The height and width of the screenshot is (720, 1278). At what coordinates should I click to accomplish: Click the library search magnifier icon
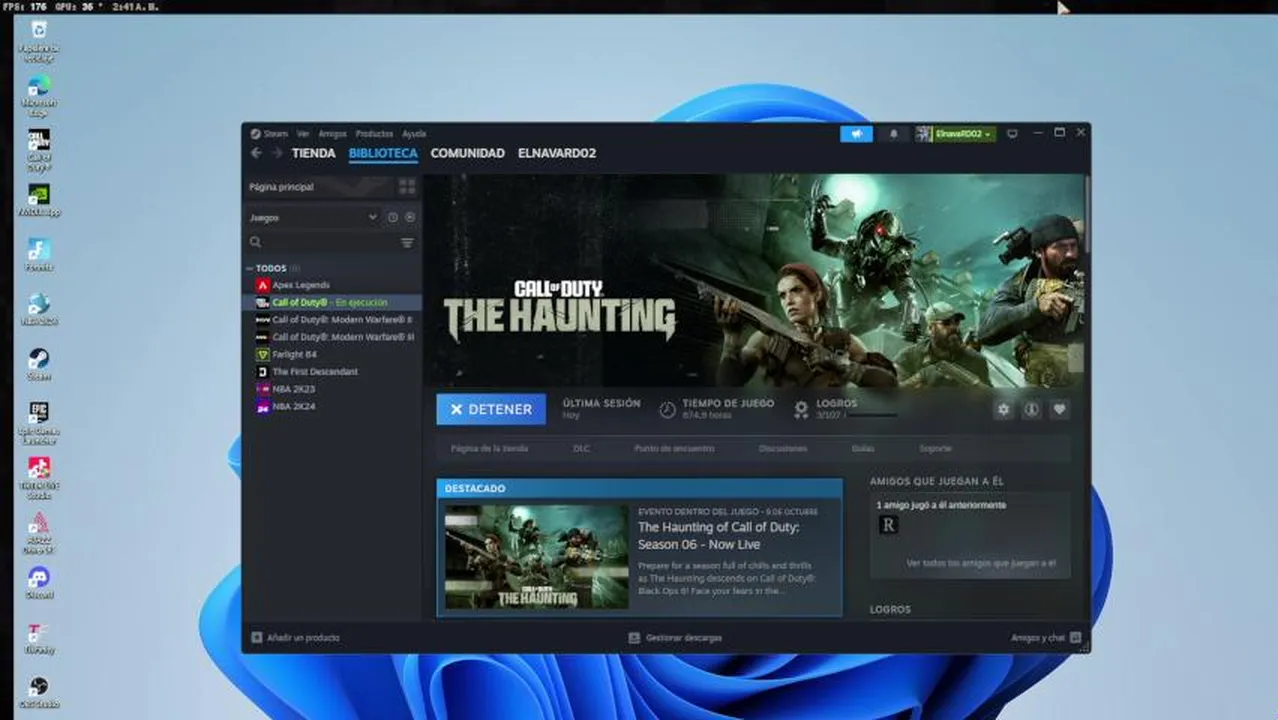(x=256, y=242)
